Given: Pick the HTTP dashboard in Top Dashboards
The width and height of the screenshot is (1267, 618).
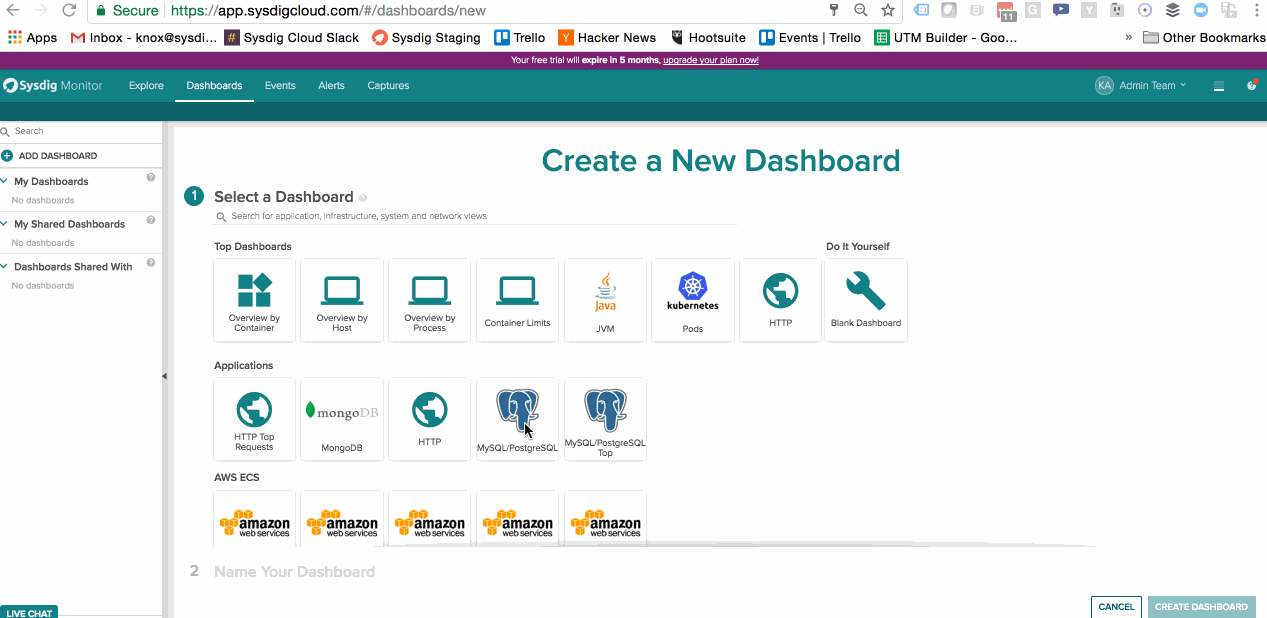Looking at the screenshot, I should [781, 300].
